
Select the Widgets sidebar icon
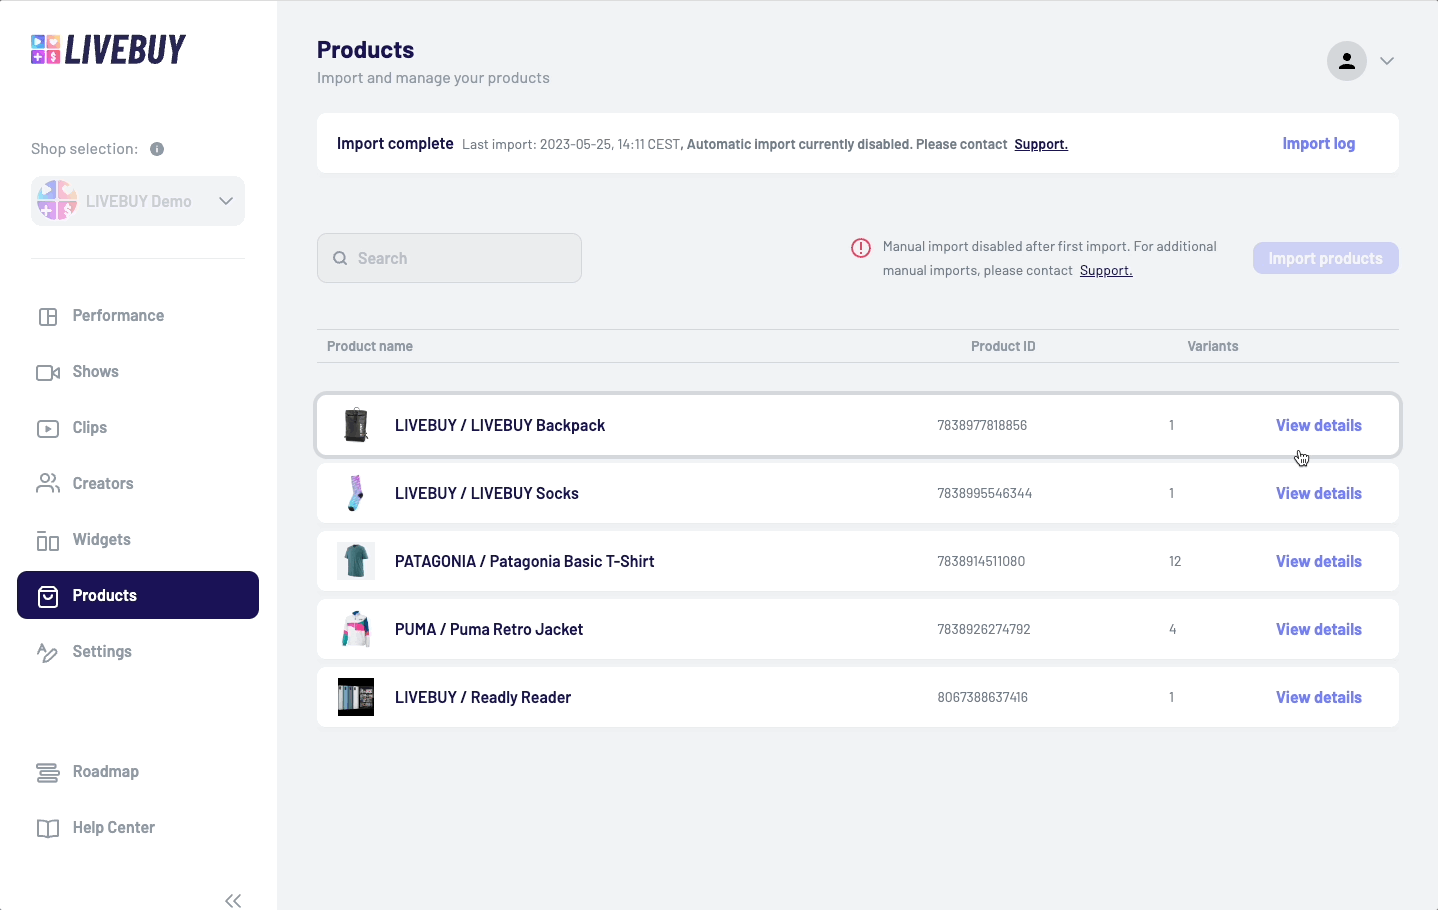[x=48, y=539]
